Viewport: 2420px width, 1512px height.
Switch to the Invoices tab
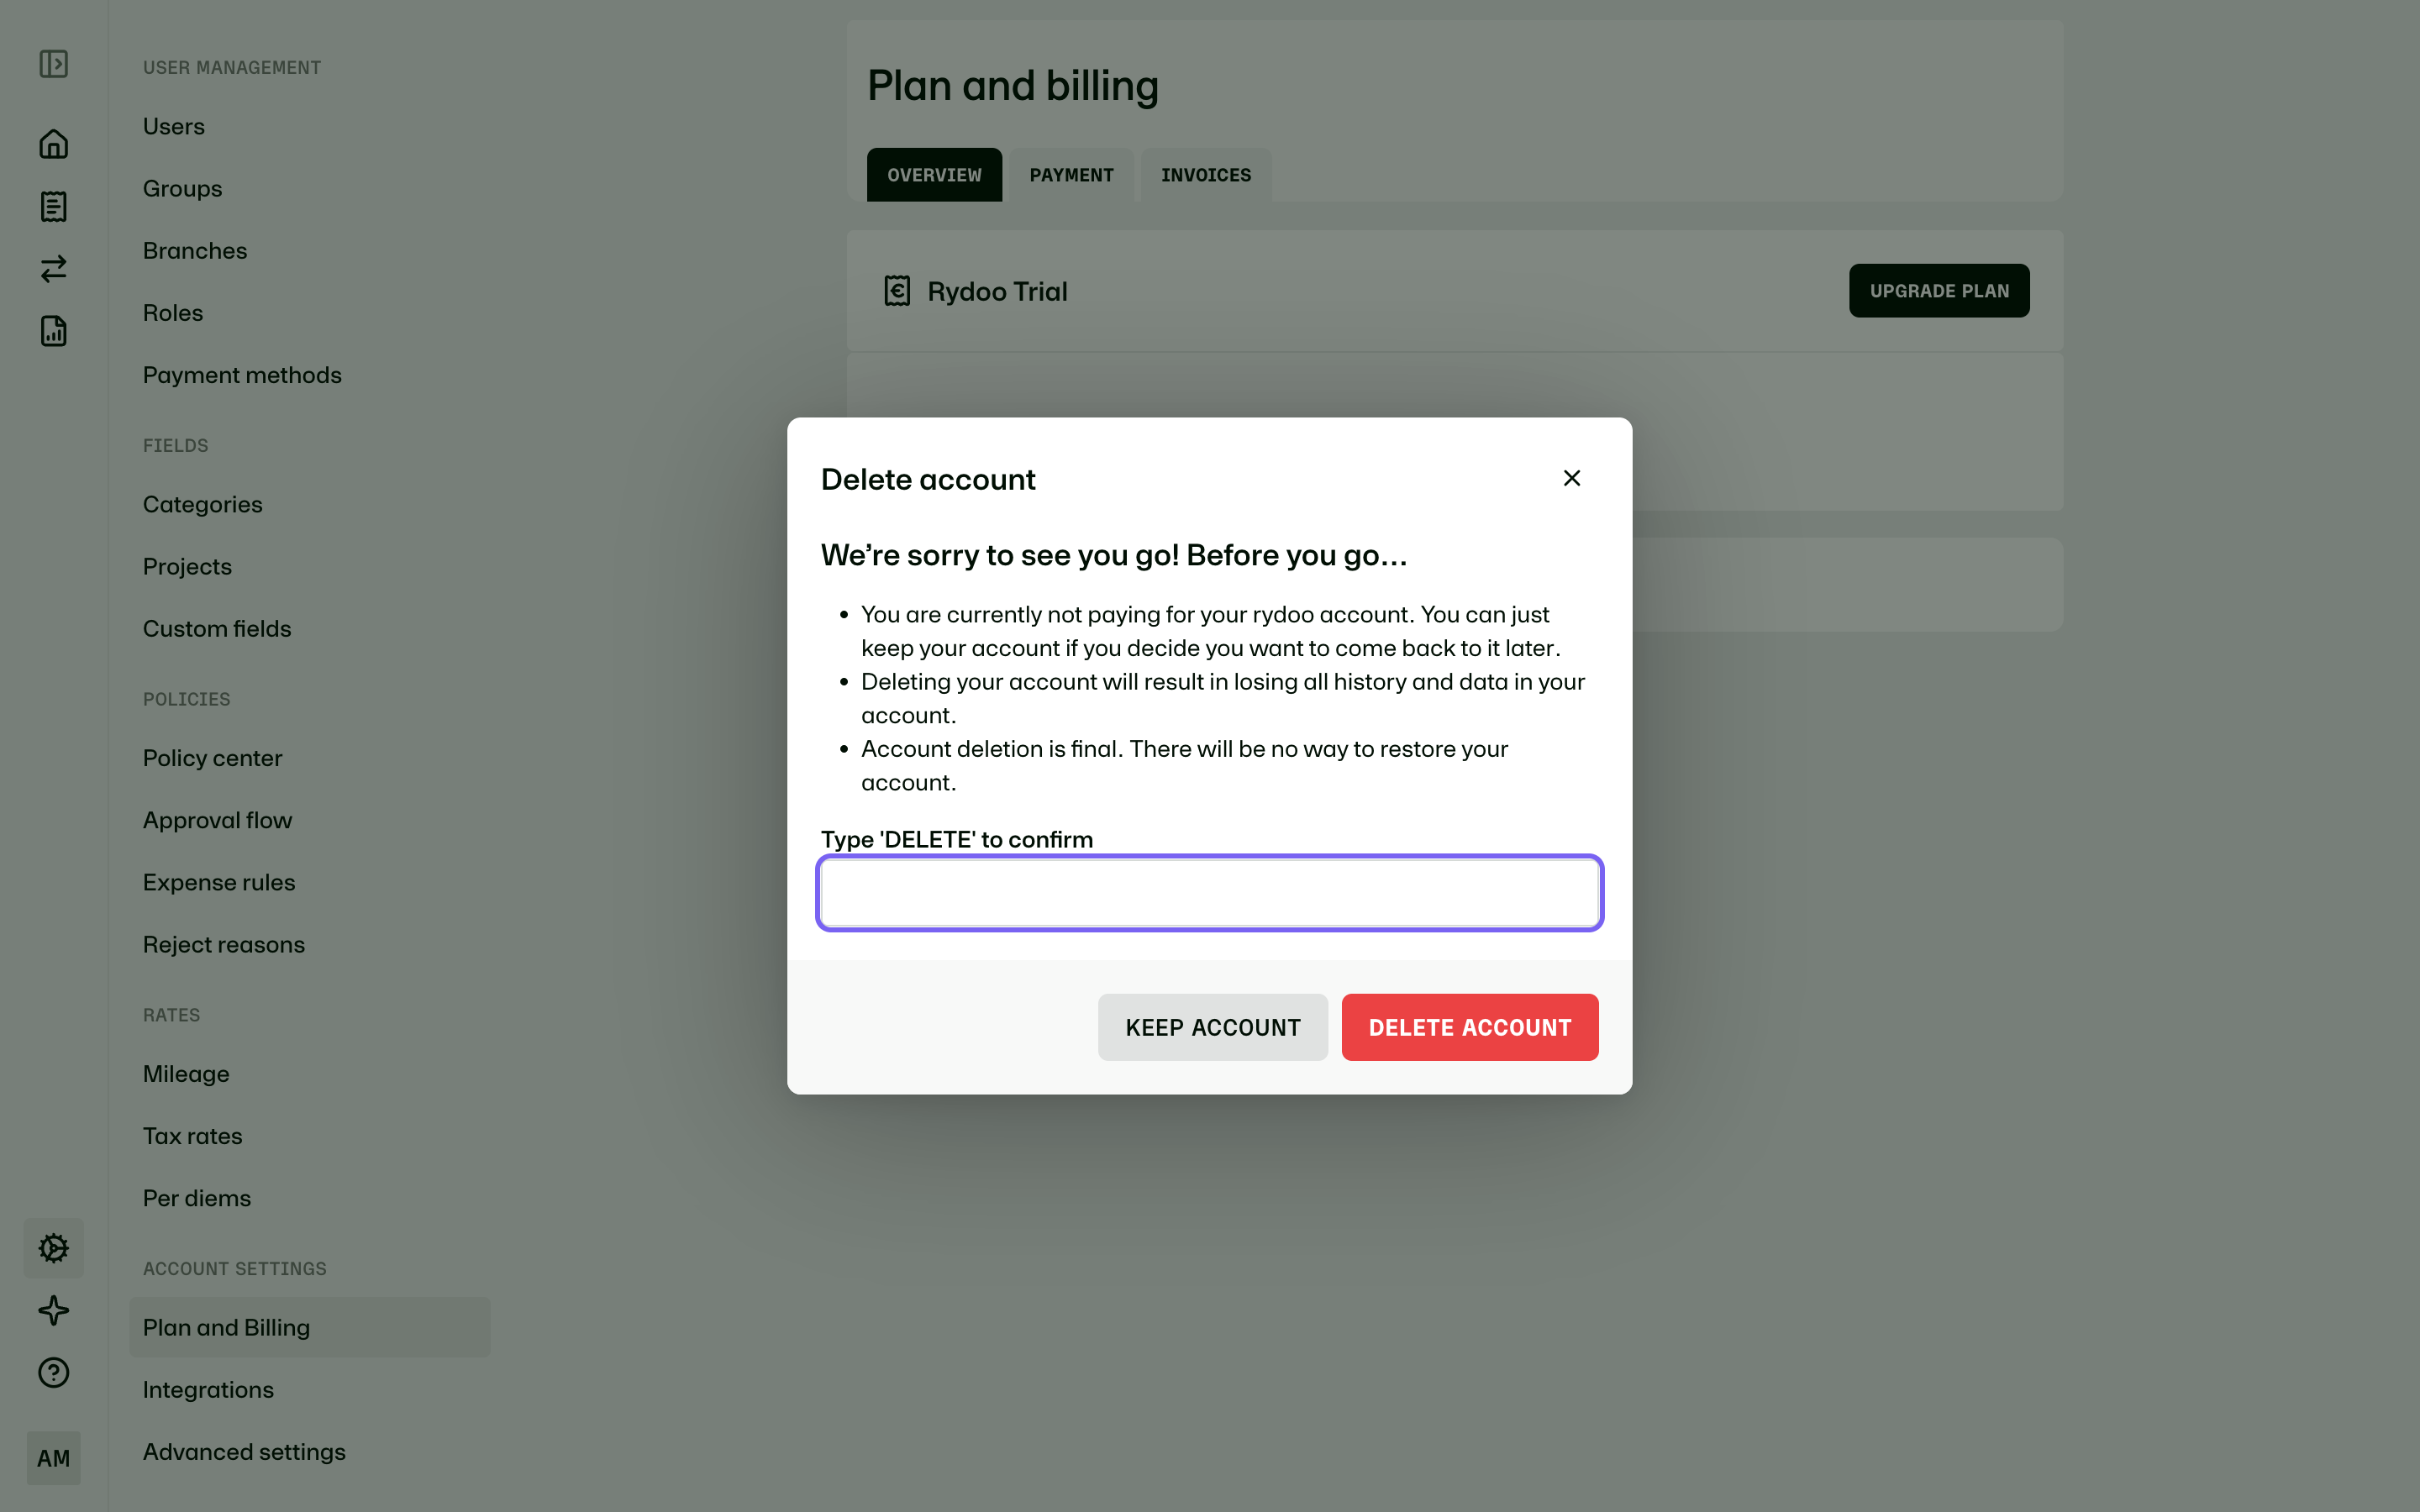(1206, 175)
